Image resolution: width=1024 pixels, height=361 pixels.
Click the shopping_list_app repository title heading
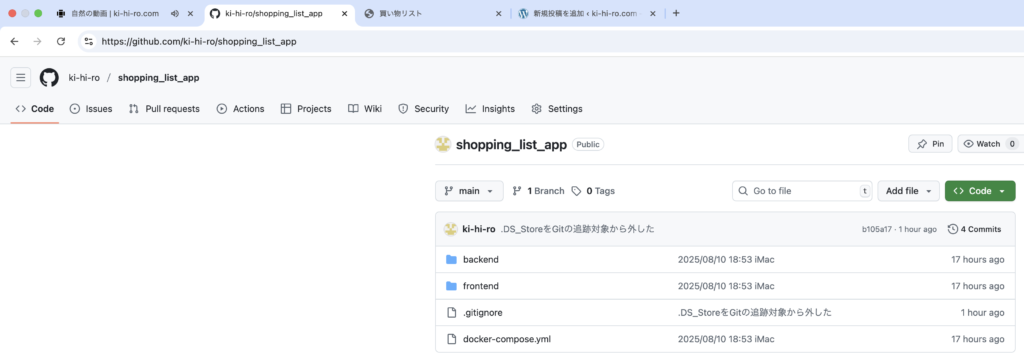tap(511, 144)
